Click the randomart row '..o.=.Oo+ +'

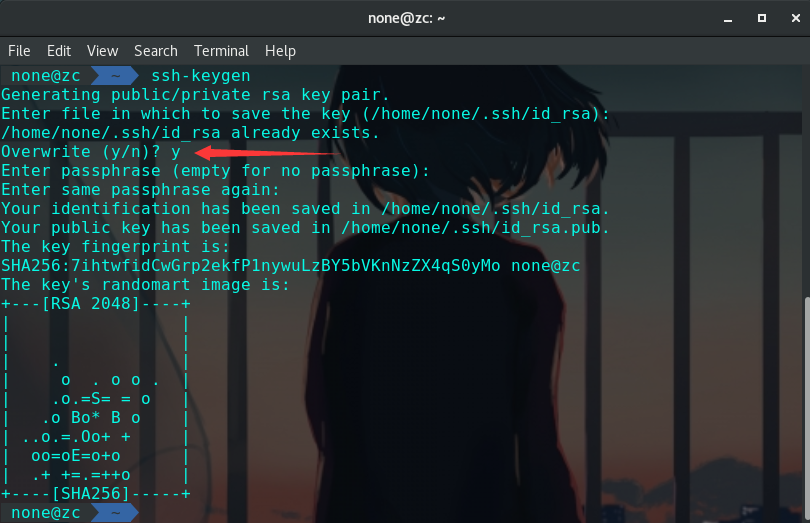pos(76,437)
